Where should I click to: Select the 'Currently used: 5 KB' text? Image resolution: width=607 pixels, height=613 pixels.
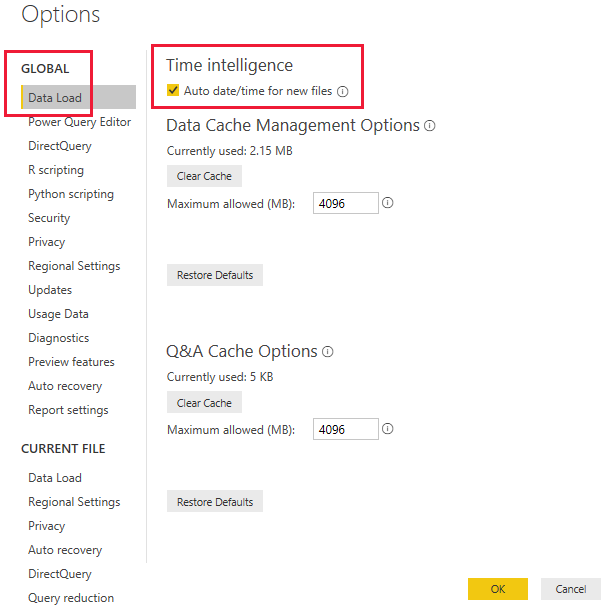click(x=220, y=377)
